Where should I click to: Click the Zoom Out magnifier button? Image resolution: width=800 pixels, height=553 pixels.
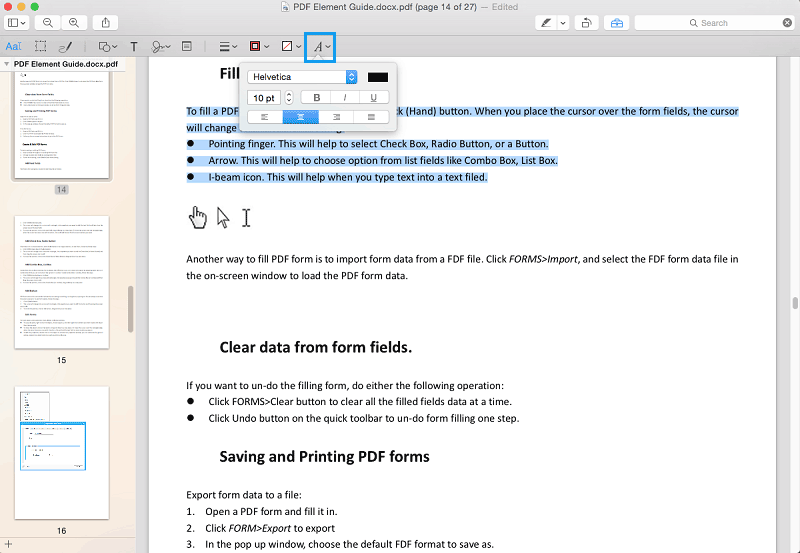[x=48, y=23]
